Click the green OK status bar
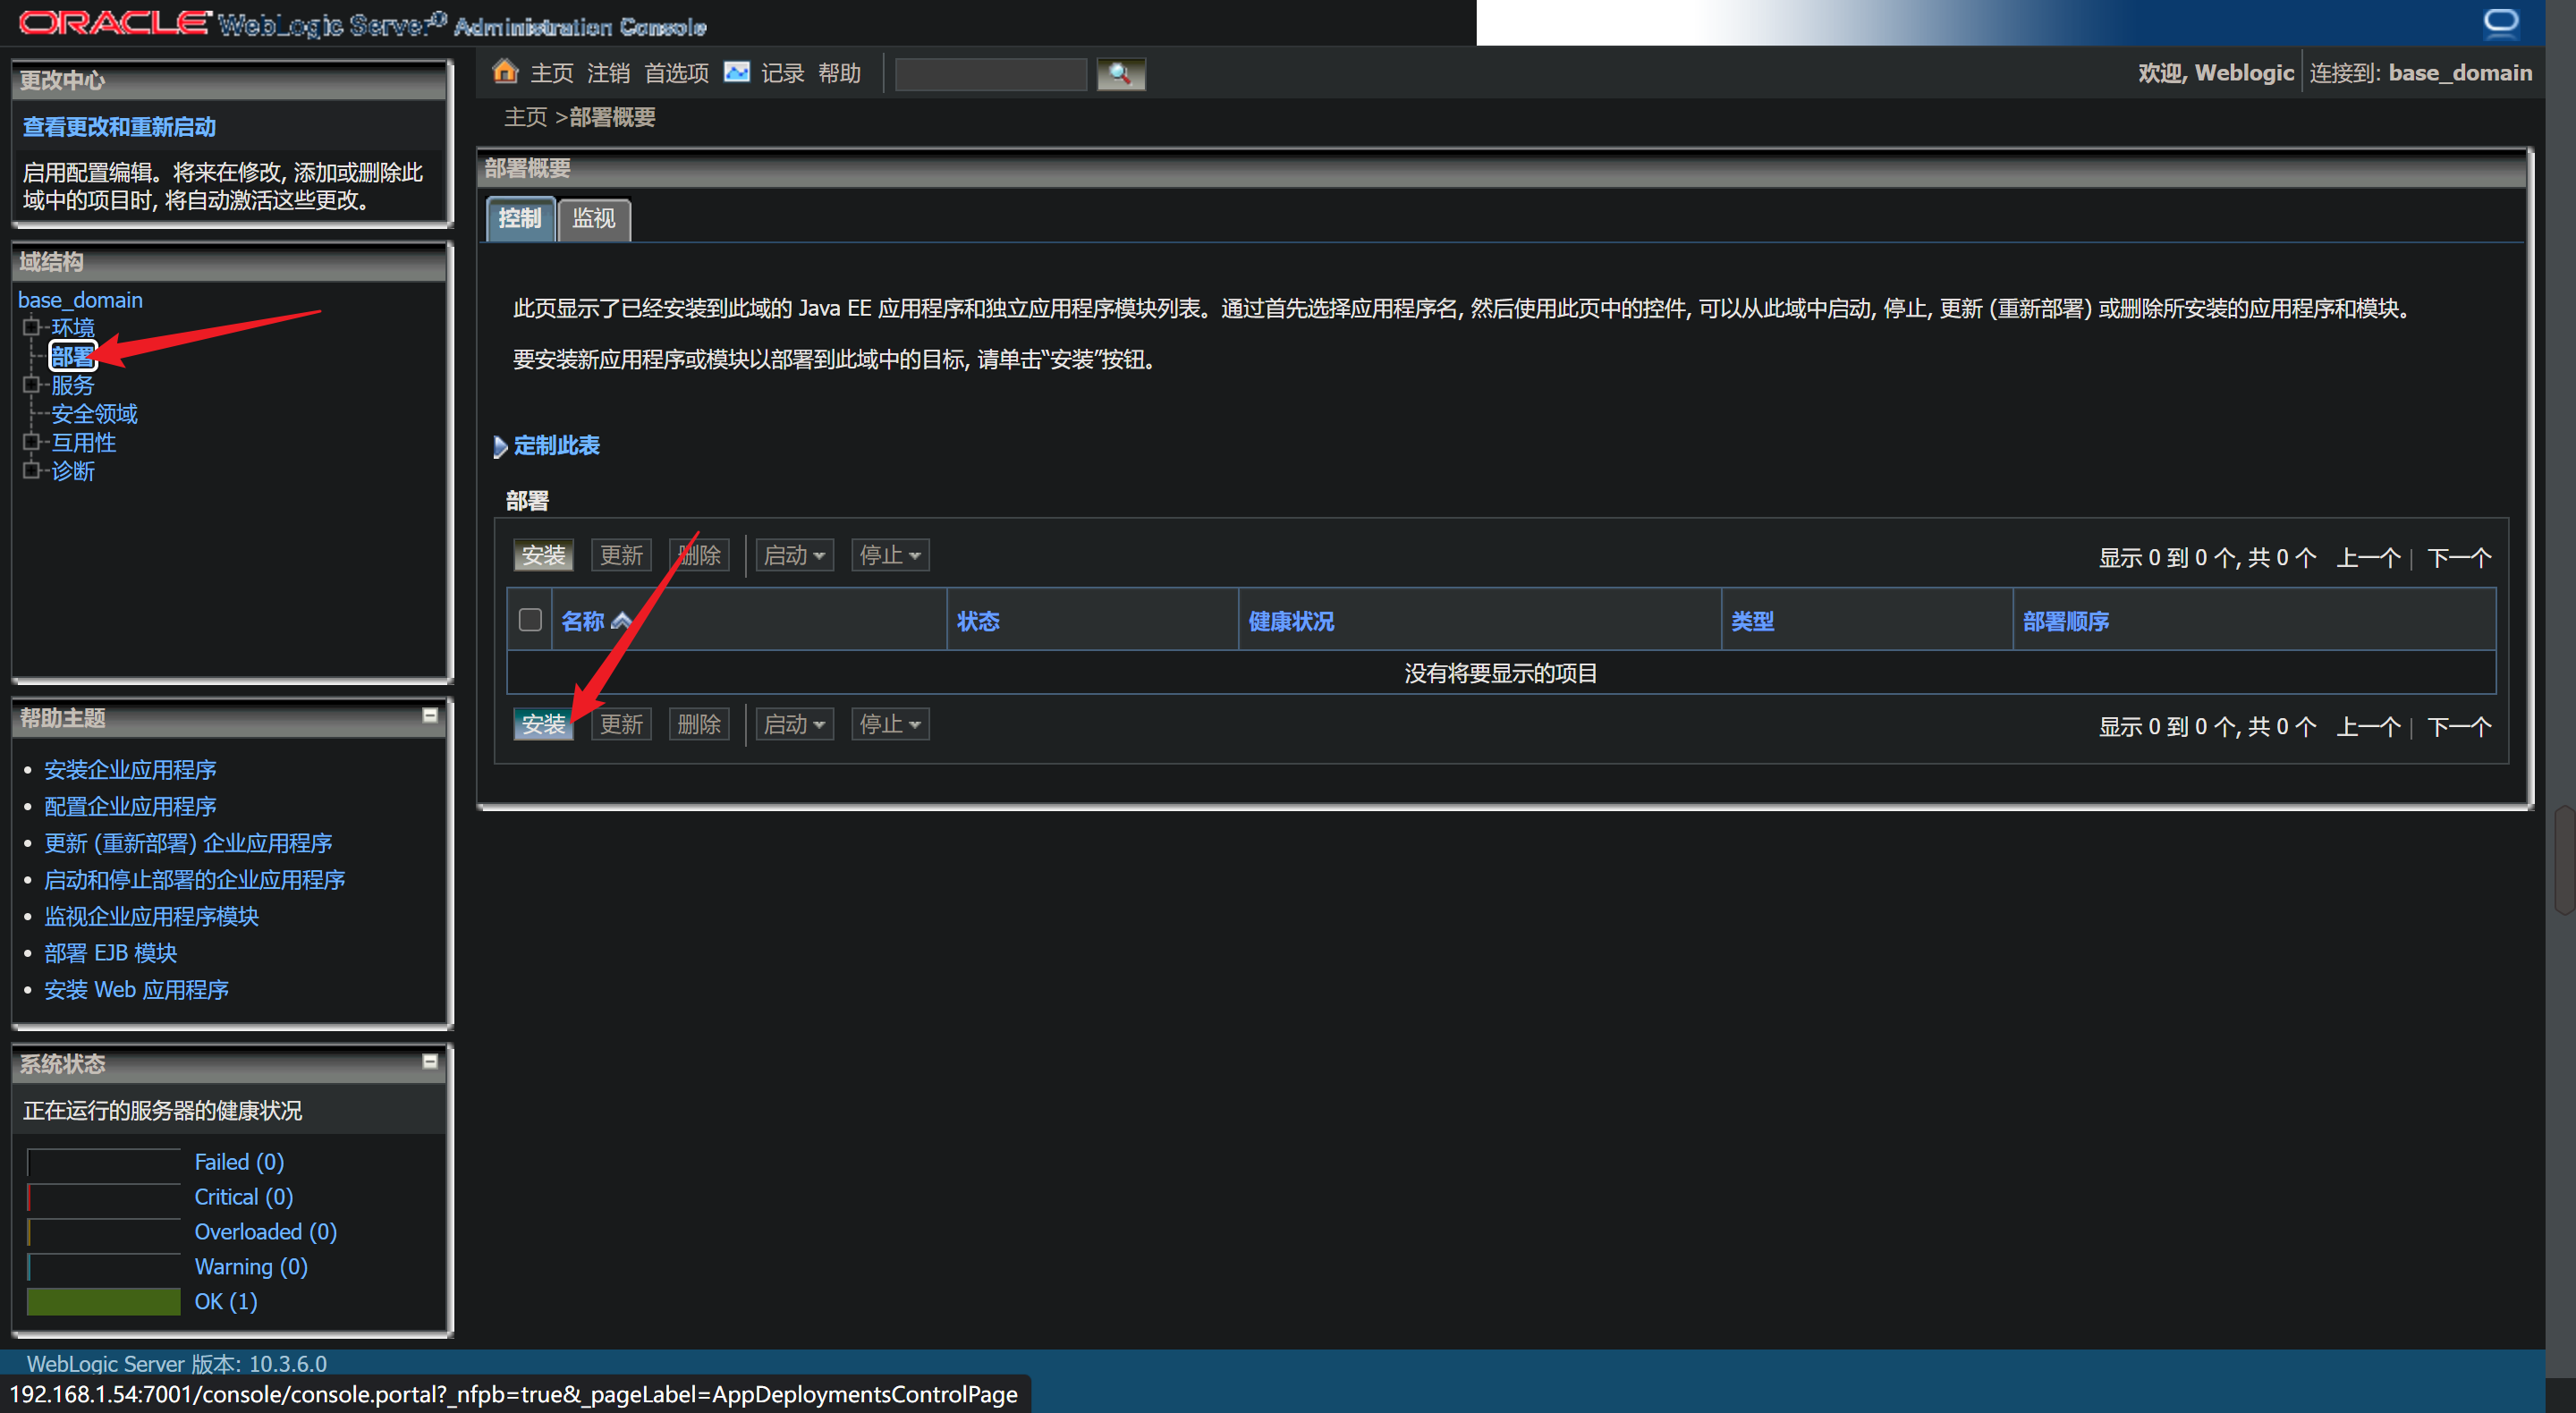Screen dimensions: 2576x1413 [x=103, y=1301]
